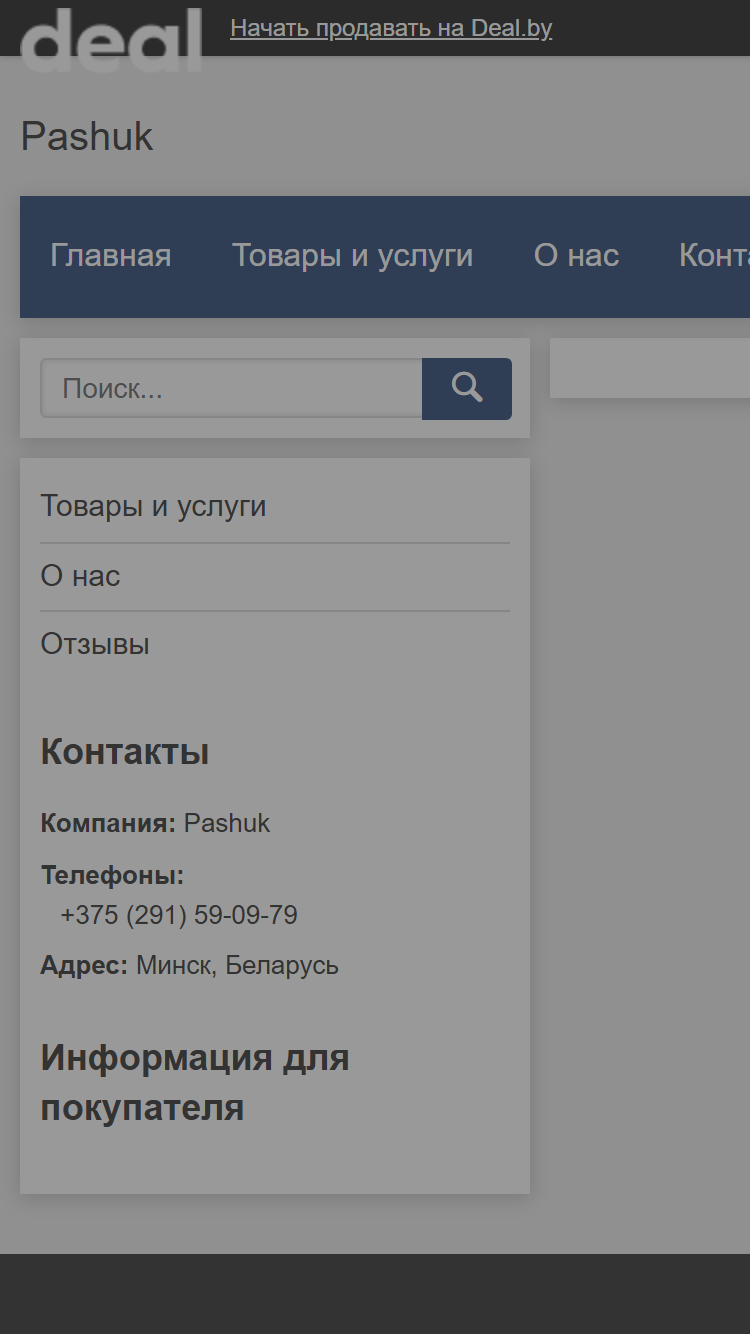Viewport: 750px width, 1334px height.
Task: Open О нас in the sidebar list
Action: pyautogui.click(x=80, y=576)
